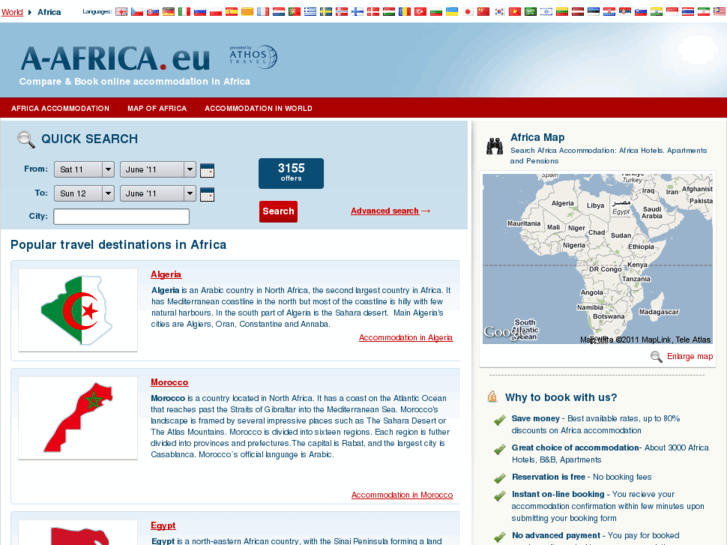Open the From day dropdown Sat 11
Screen dimensions: 727x545
[84, 170]
